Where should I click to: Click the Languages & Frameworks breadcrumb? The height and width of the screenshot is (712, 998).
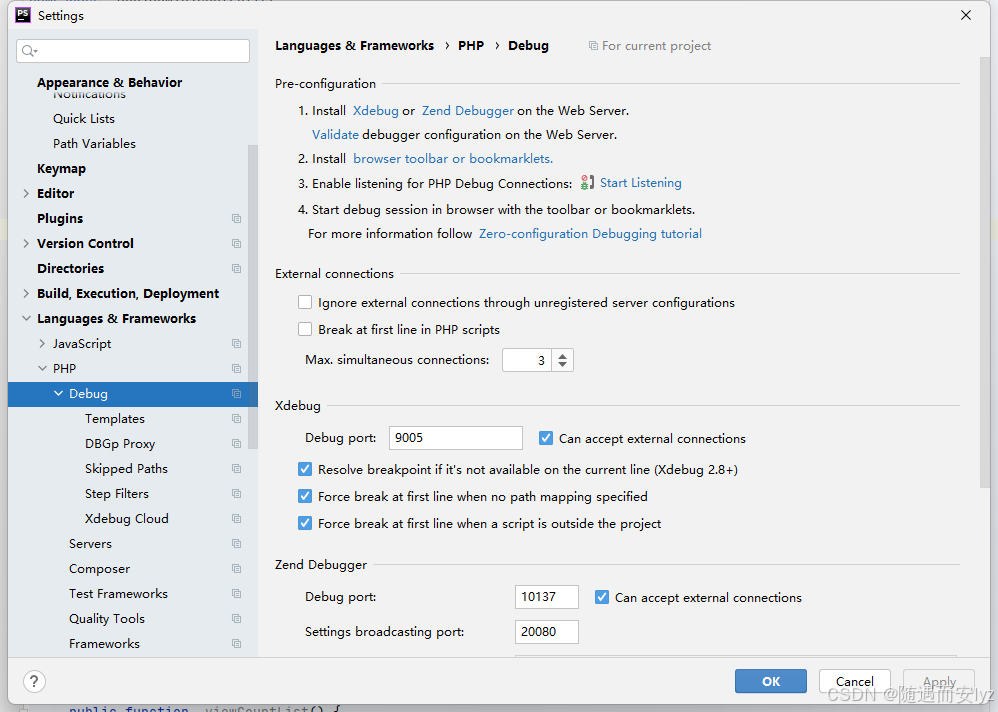[355, 46]
